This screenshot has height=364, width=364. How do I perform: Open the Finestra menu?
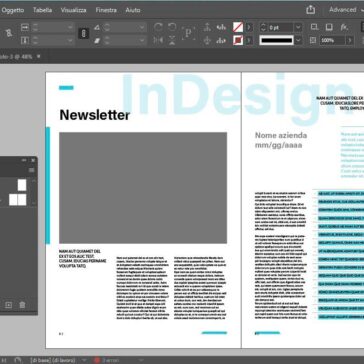[x=106, y=10]
